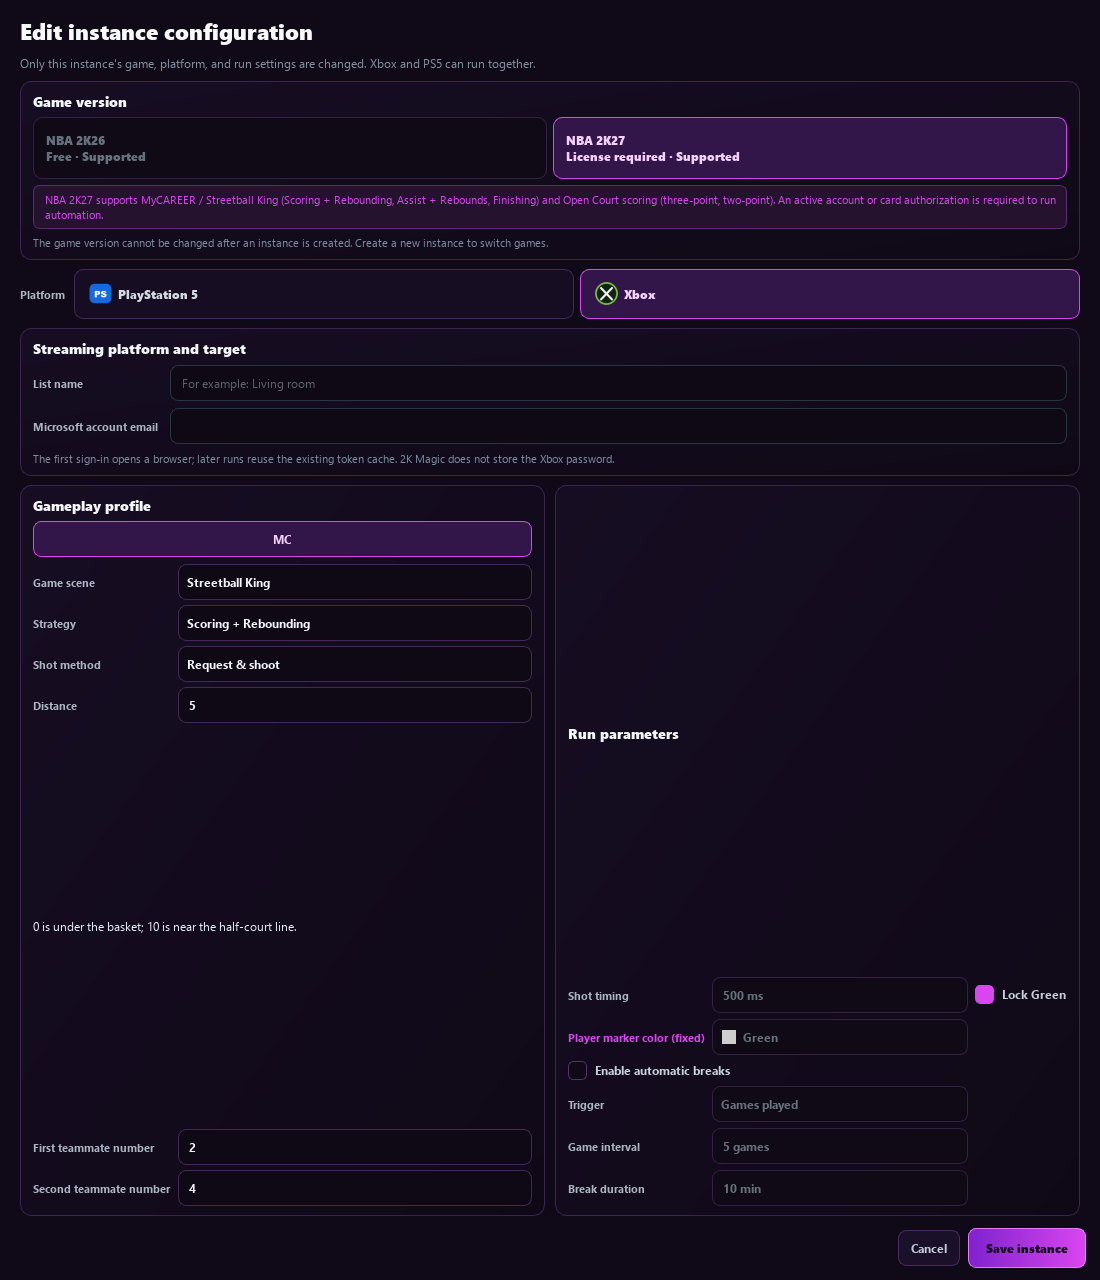The height and width of the screenshot is (1280, 1100).
Task: Toggle the Lock Green checkbox
Action: (x=985, y=995)
